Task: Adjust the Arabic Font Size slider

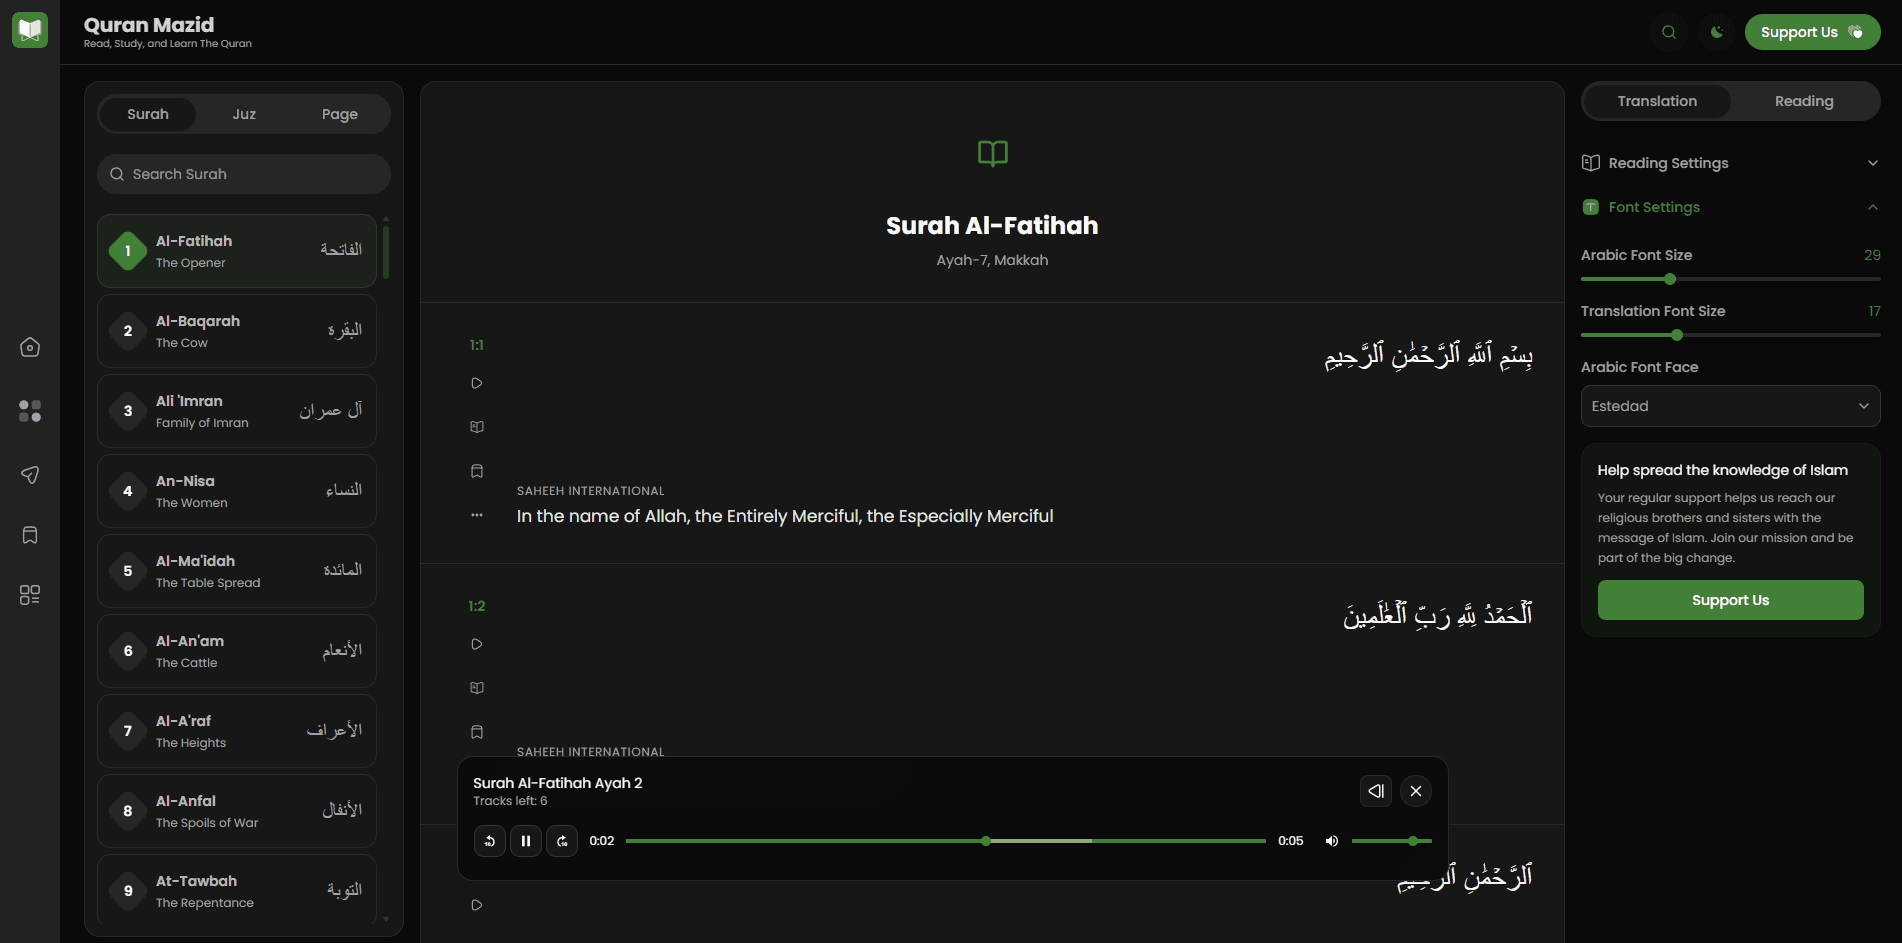Action: point(1730,279)
